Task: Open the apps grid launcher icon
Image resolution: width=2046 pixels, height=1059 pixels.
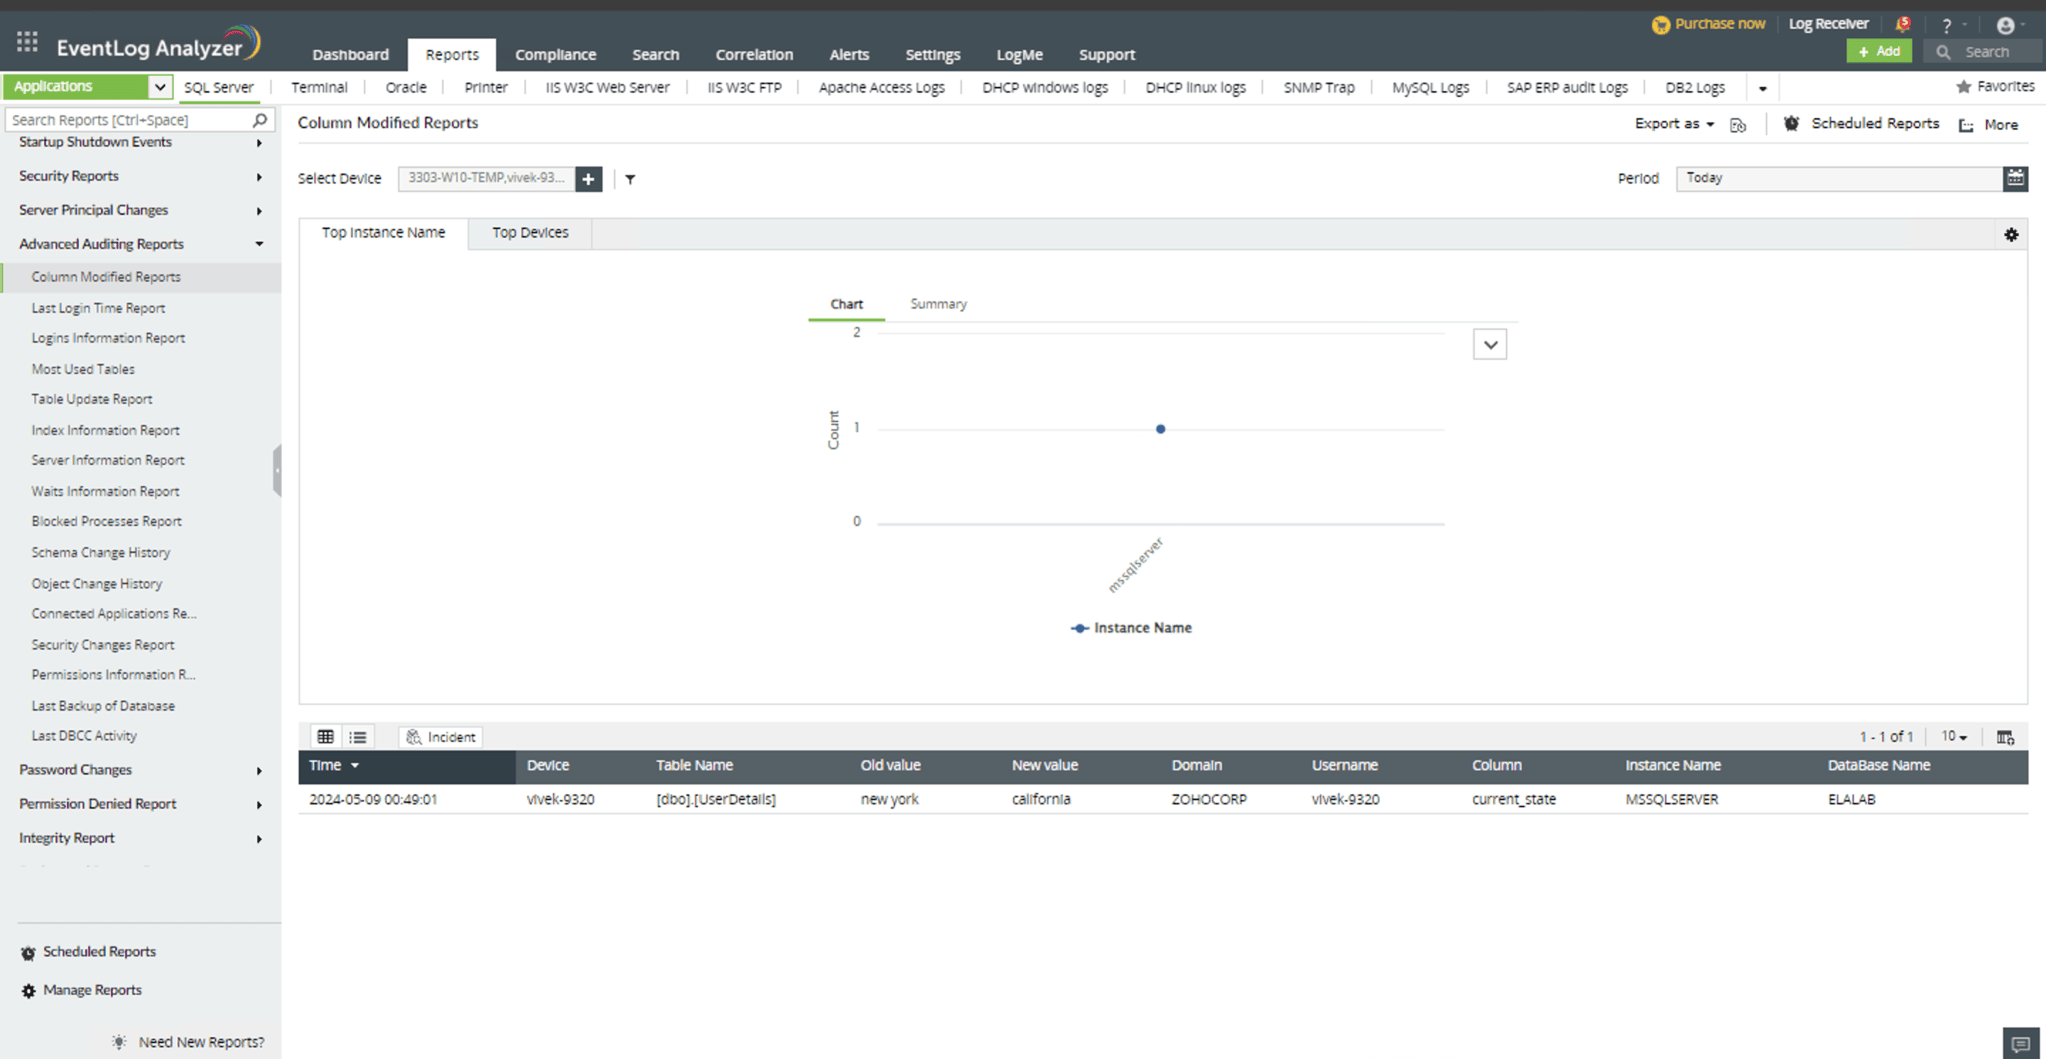Action: pos(27,42)
